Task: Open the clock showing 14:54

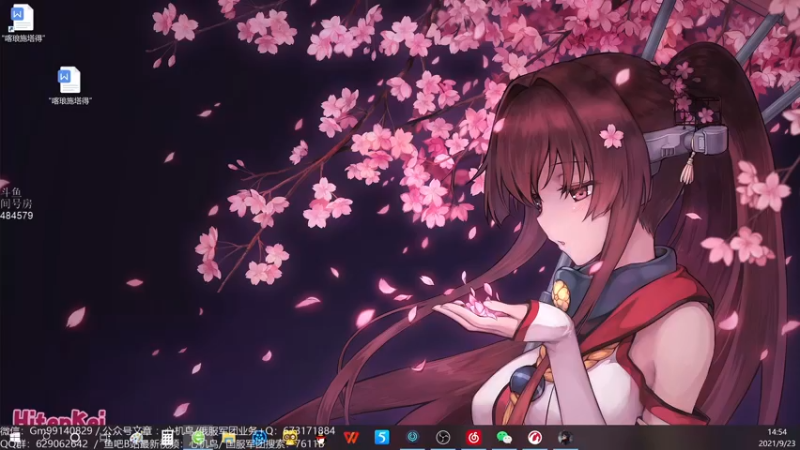Action: (x=777, y=432)
